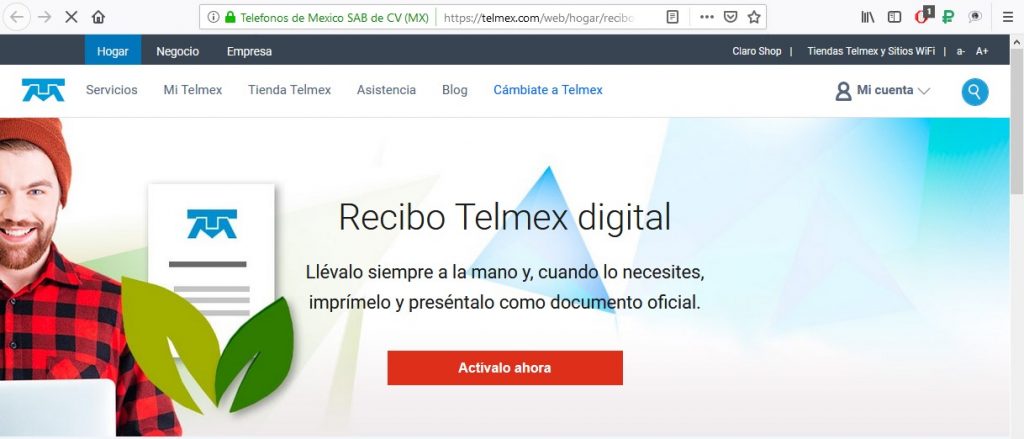Go to the browser home page icon
The height and width of the screenshot is (439, 1024).
[x=99, y=17]
